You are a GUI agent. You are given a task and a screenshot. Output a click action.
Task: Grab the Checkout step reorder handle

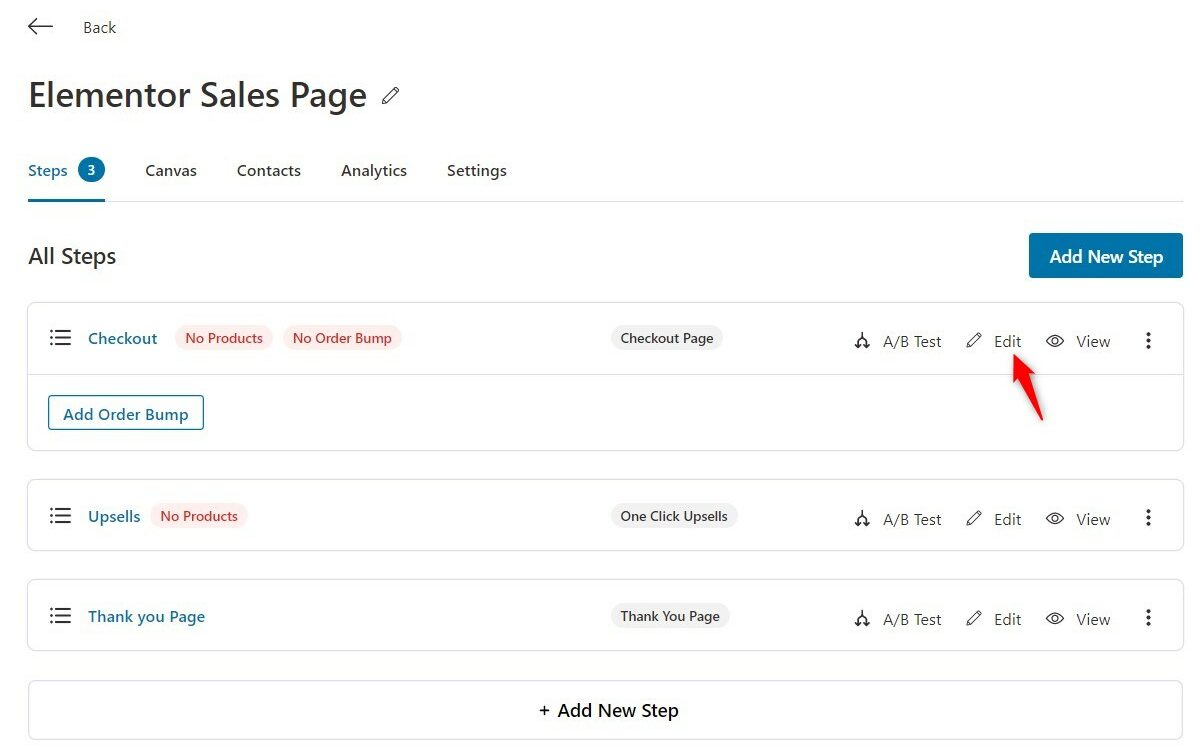61,338
